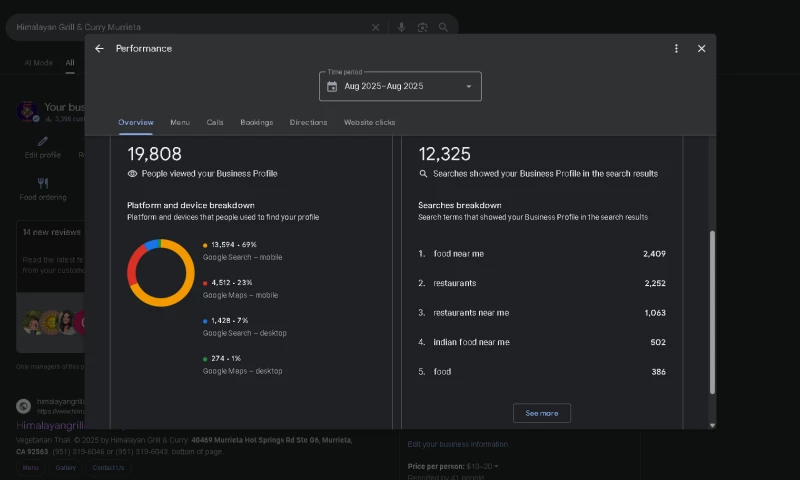Go to the Directions tab
Screen dimensions: 800x480
click(308, 122)
